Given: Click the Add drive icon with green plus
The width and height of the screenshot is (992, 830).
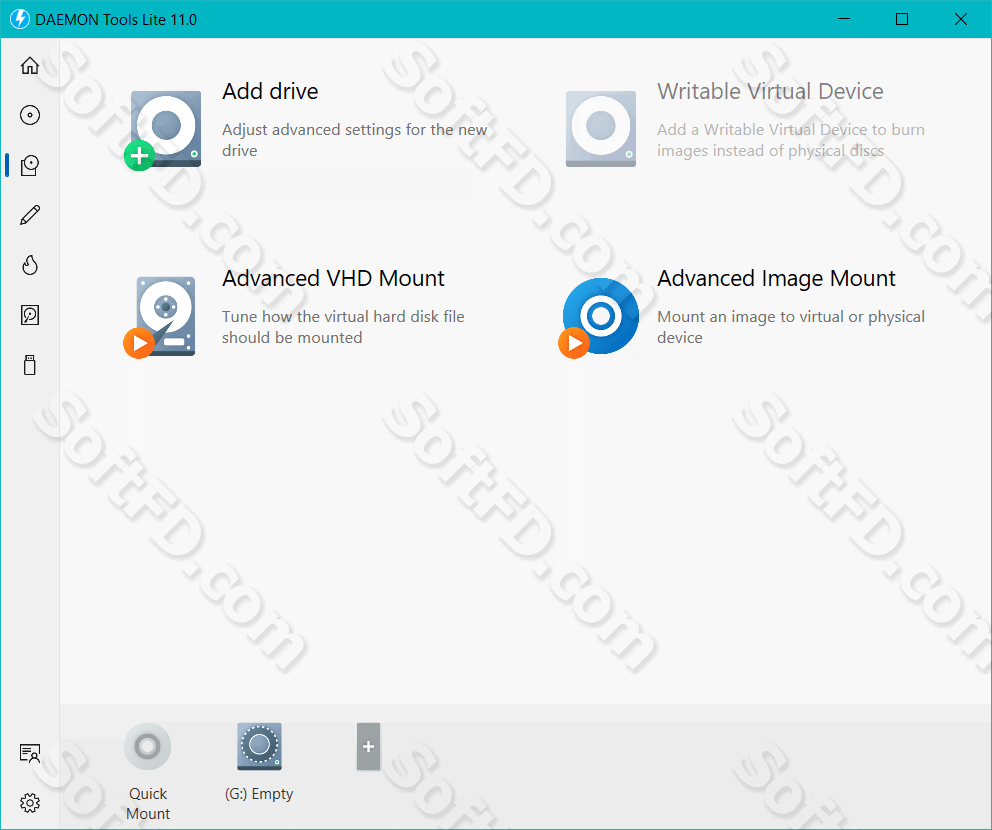Looking at the screenshot, I should (163, 130).
